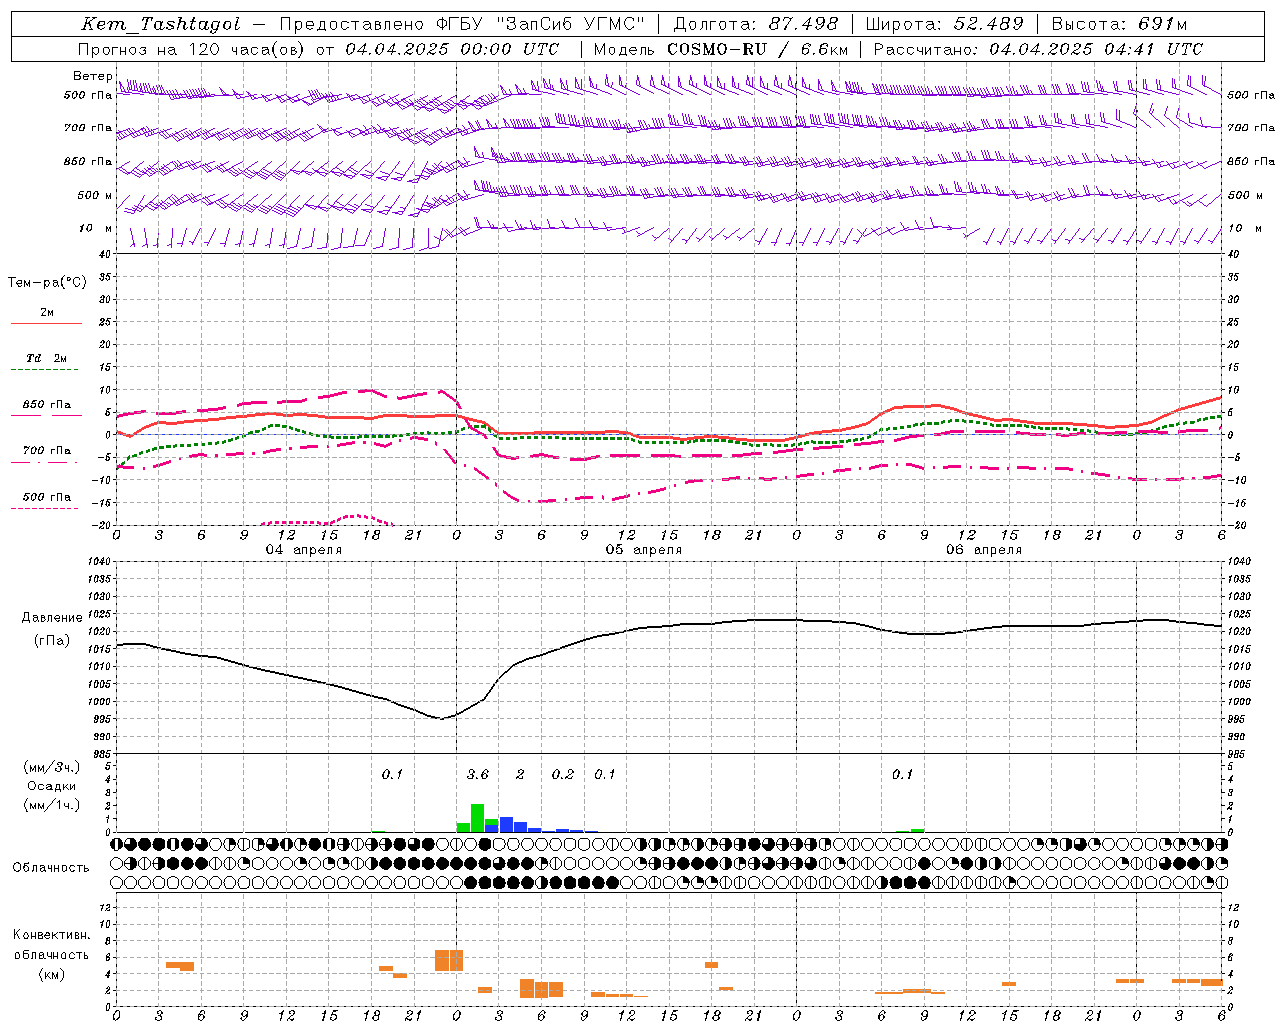Select the "850 гПа" temperature legend entry
Viewport: 1280px width, 1024px height.
coord(47,405)
